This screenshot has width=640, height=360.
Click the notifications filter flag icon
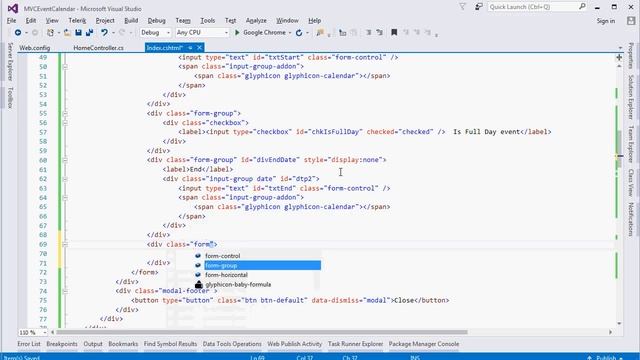[x=462, y=7]
